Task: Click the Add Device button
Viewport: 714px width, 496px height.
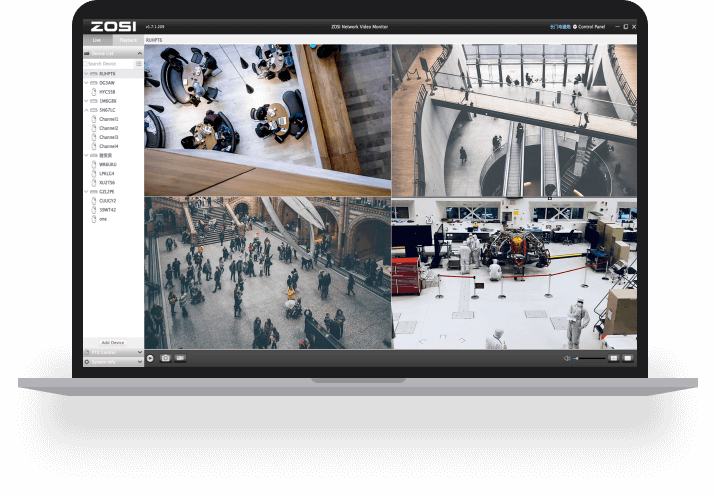Action: tap(113, 342)
